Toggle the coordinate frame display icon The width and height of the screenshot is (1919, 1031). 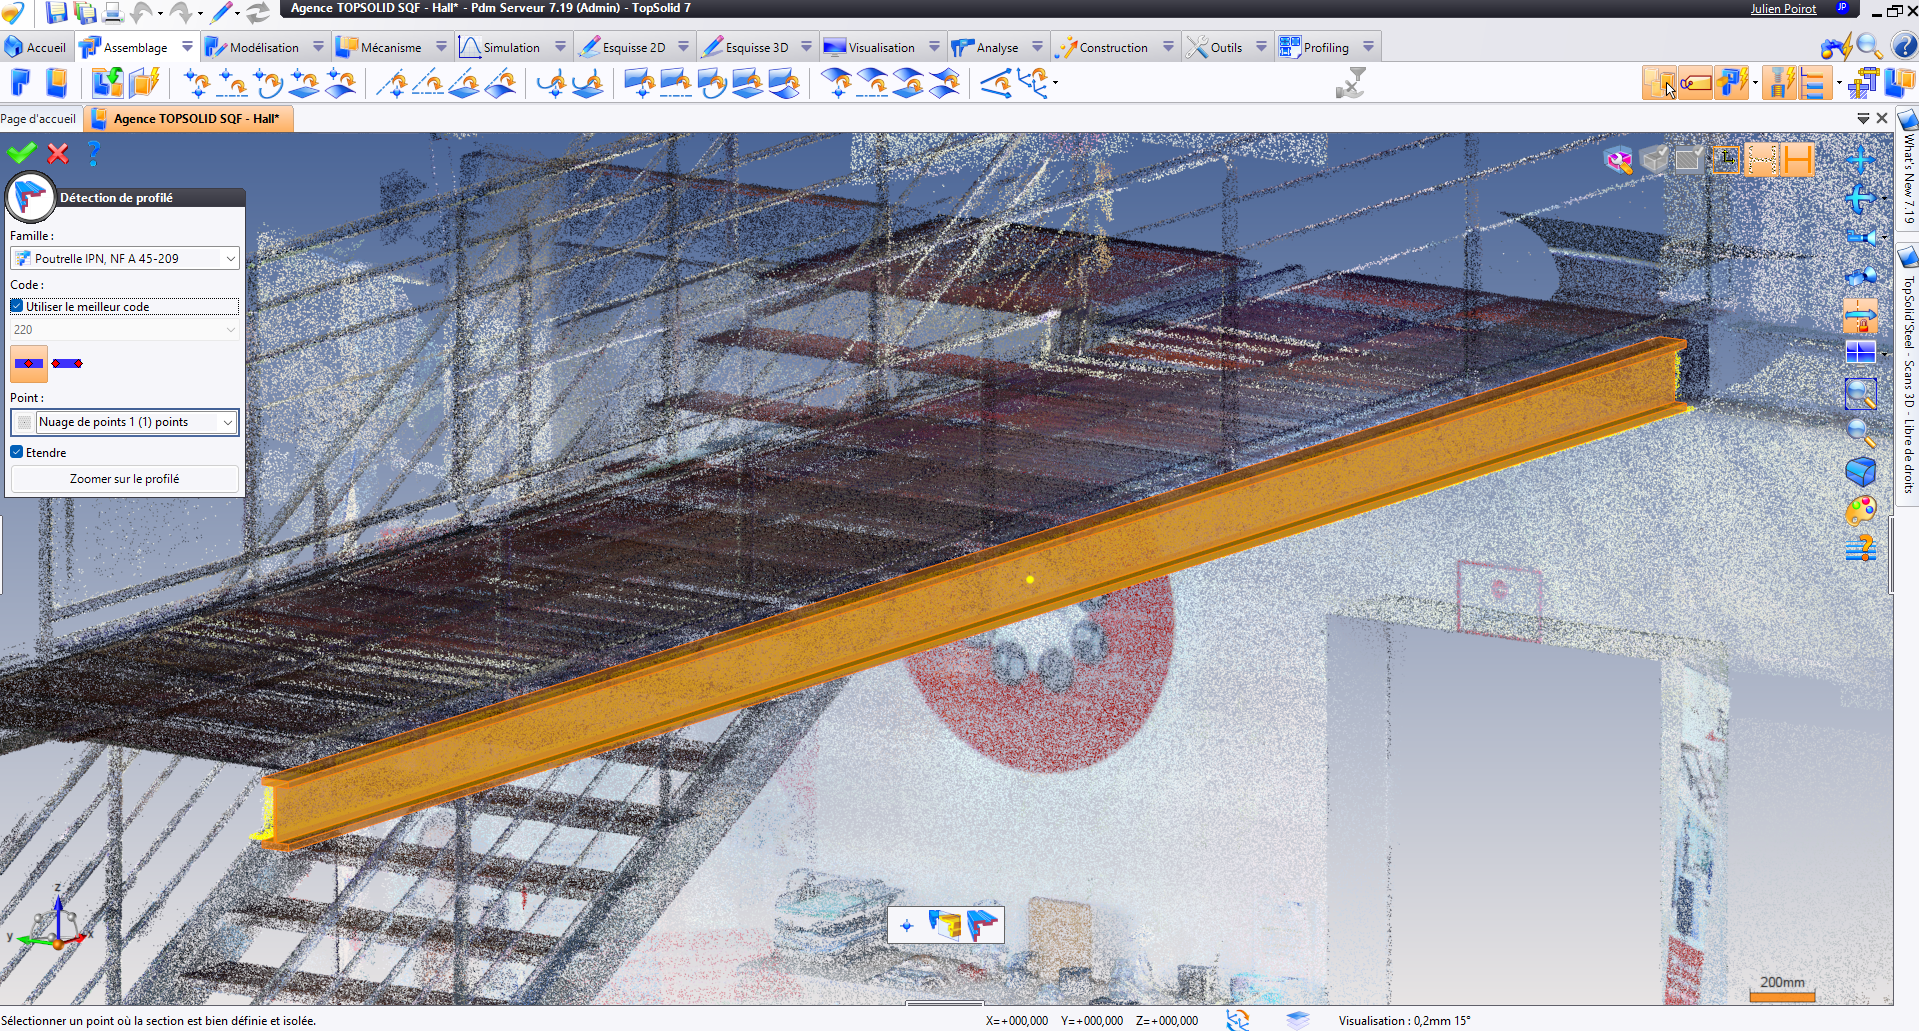[x=1727, y=160]
